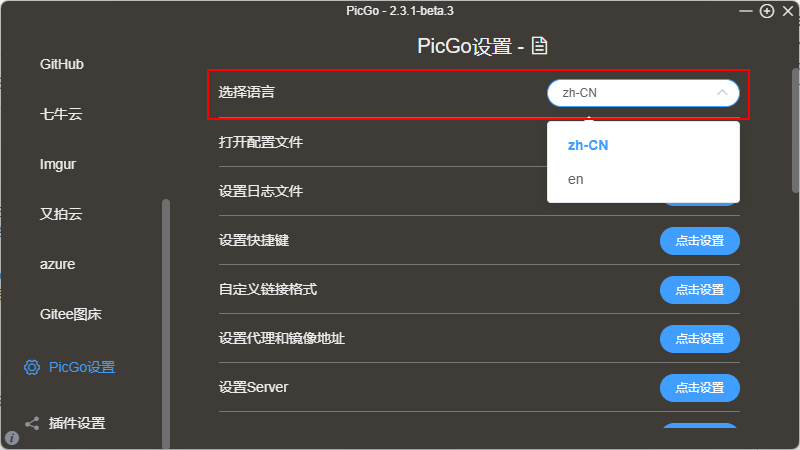Go to 又拍云 settings page
Image resolution: width=800 pixels, height=450 pixels.
pos(61,214)
